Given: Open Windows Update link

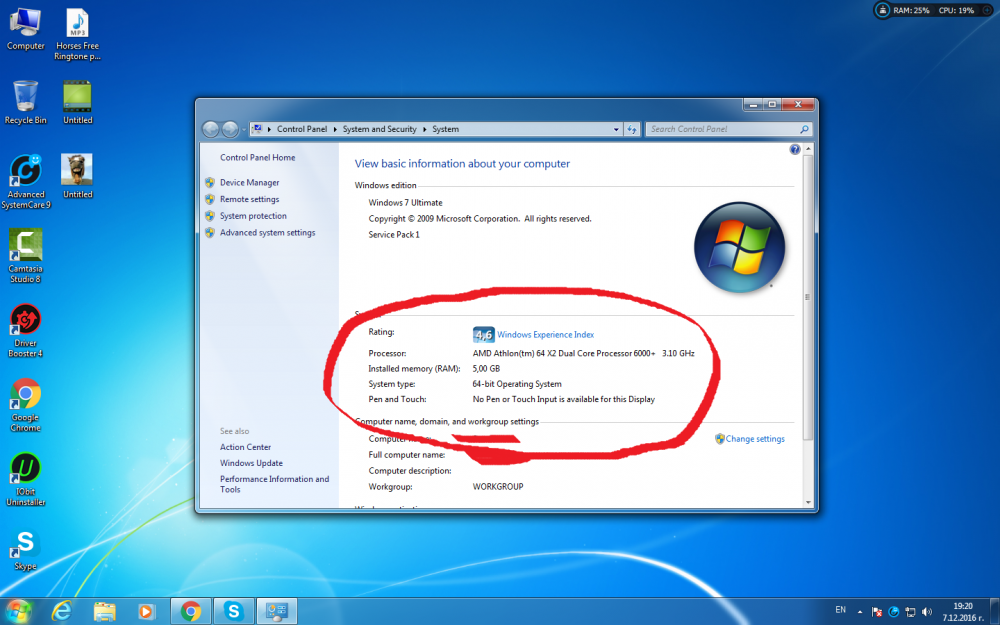Looking at the screenshot, I should click(251, 463).
